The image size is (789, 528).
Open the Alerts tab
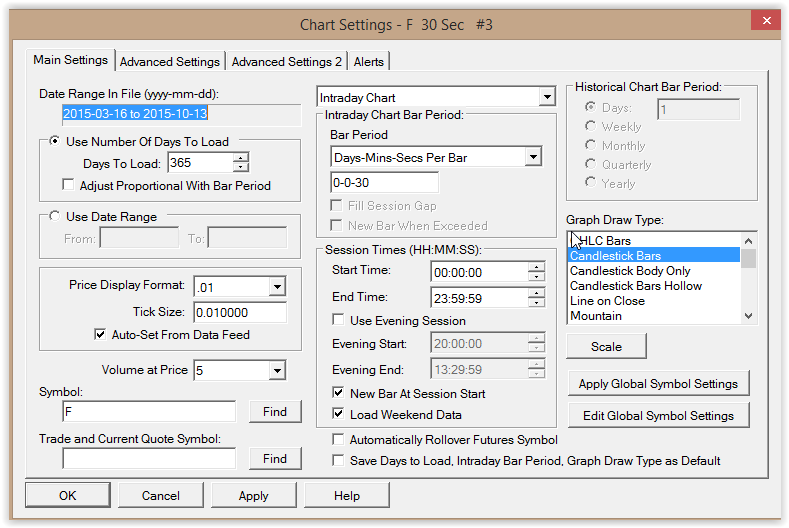pos(369,61)
